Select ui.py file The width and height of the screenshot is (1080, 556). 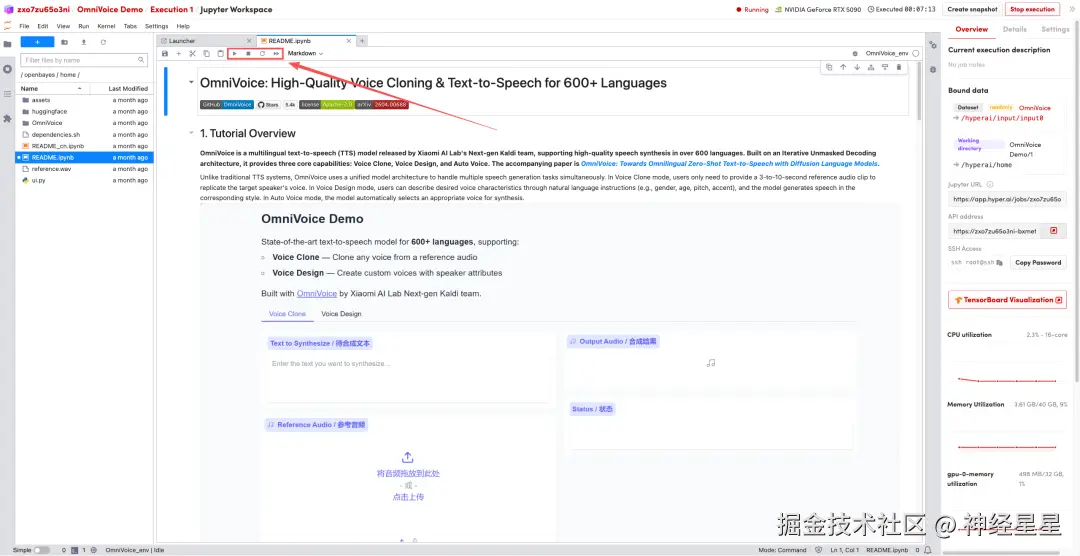tap(85, 181)
